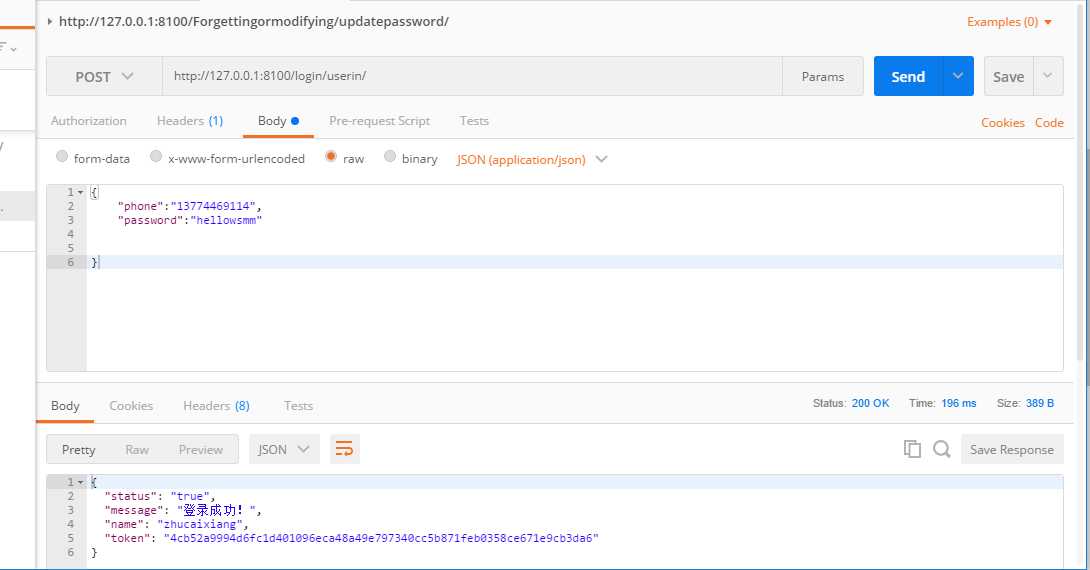Open the request Body tab
Viewport: 1090px width, 570px height.
point(278,121)
